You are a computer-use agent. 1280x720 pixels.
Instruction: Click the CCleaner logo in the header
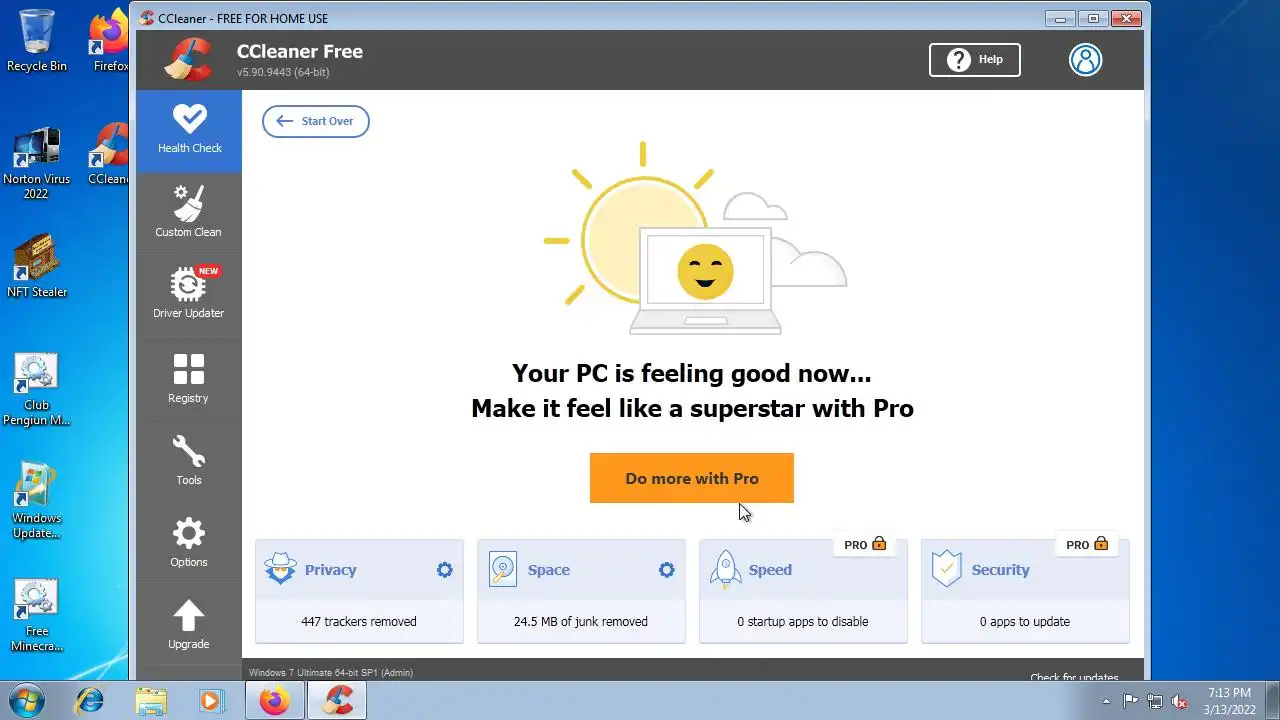[x=189, y=59]
